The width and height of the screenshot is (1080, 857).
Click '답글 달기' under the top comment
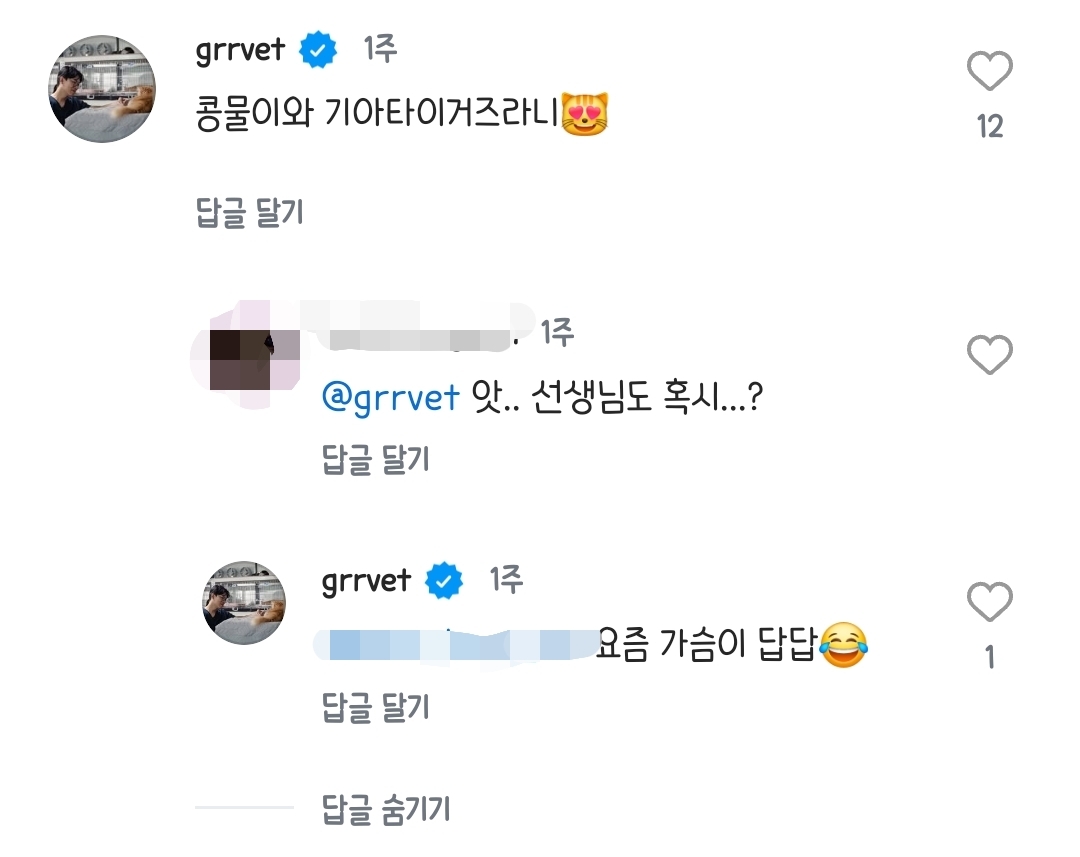(x=250, y=212)
